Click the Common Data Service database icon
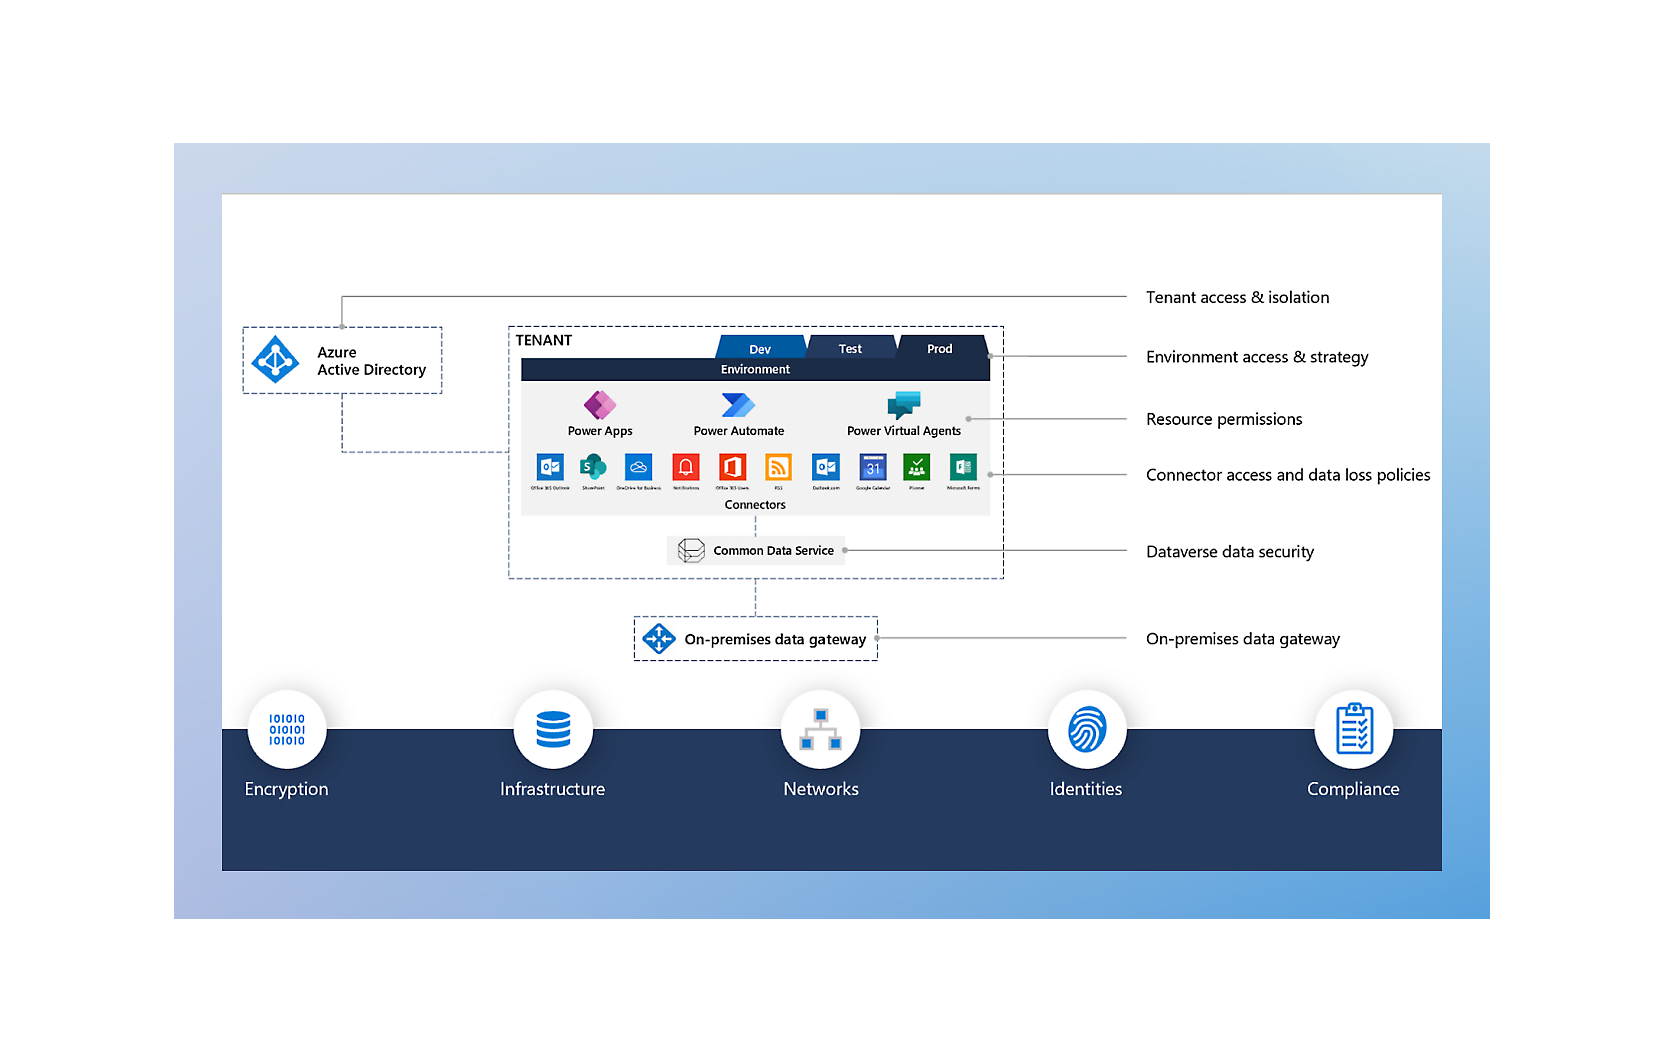Image resolution: width=1664 pixels, height=1062 pixels. pyautogui.click(x=691, y=550)
